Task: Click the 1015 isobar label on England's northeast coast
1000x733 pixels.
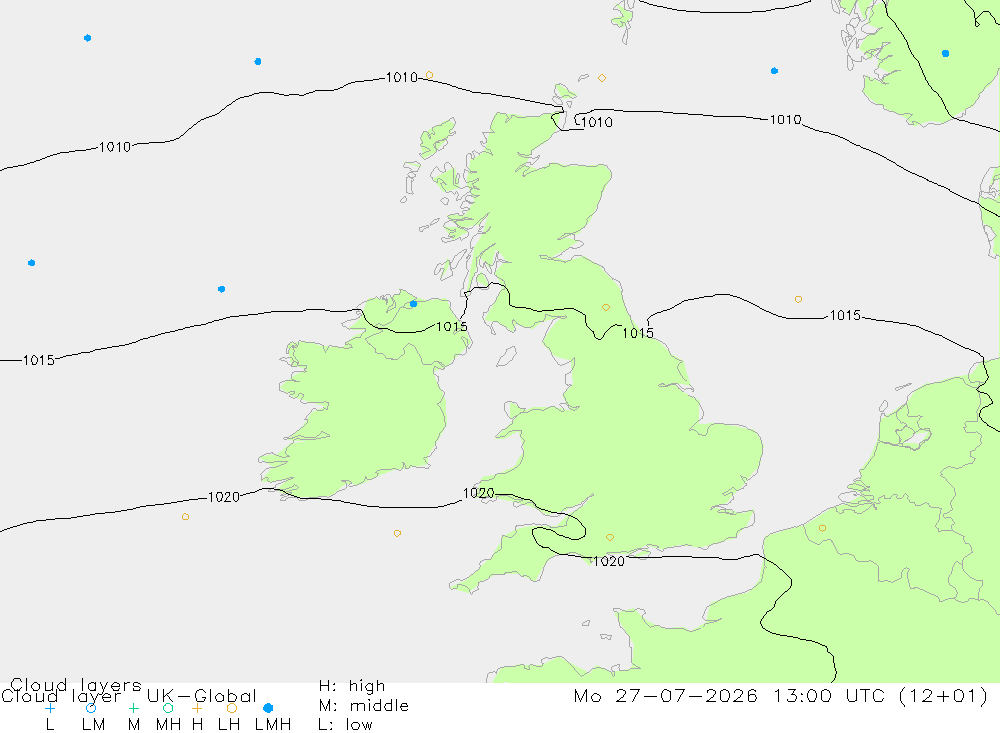Action: pos(638,333)
